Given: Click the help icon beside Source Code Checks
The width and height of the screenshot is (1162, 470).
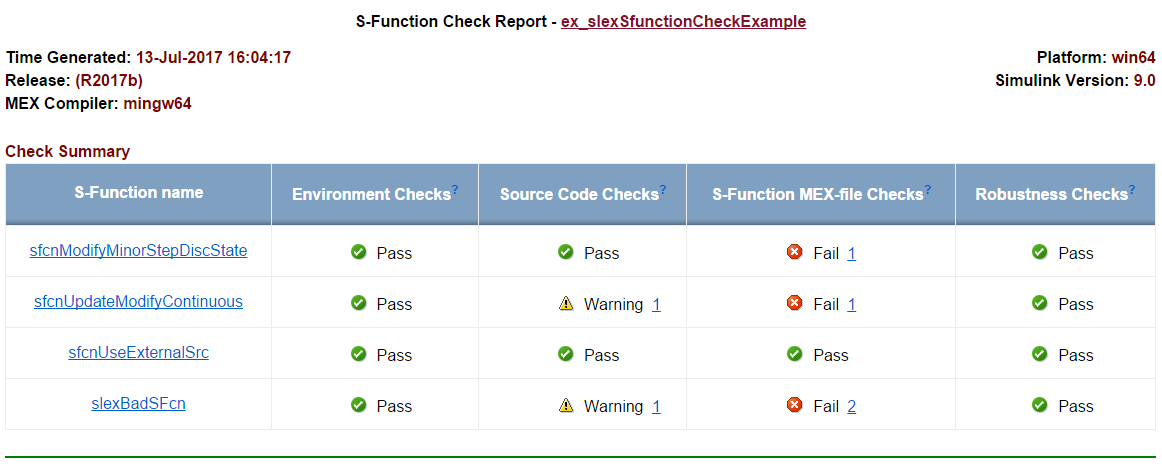Looking at the screenshot, I should point(663,189).
